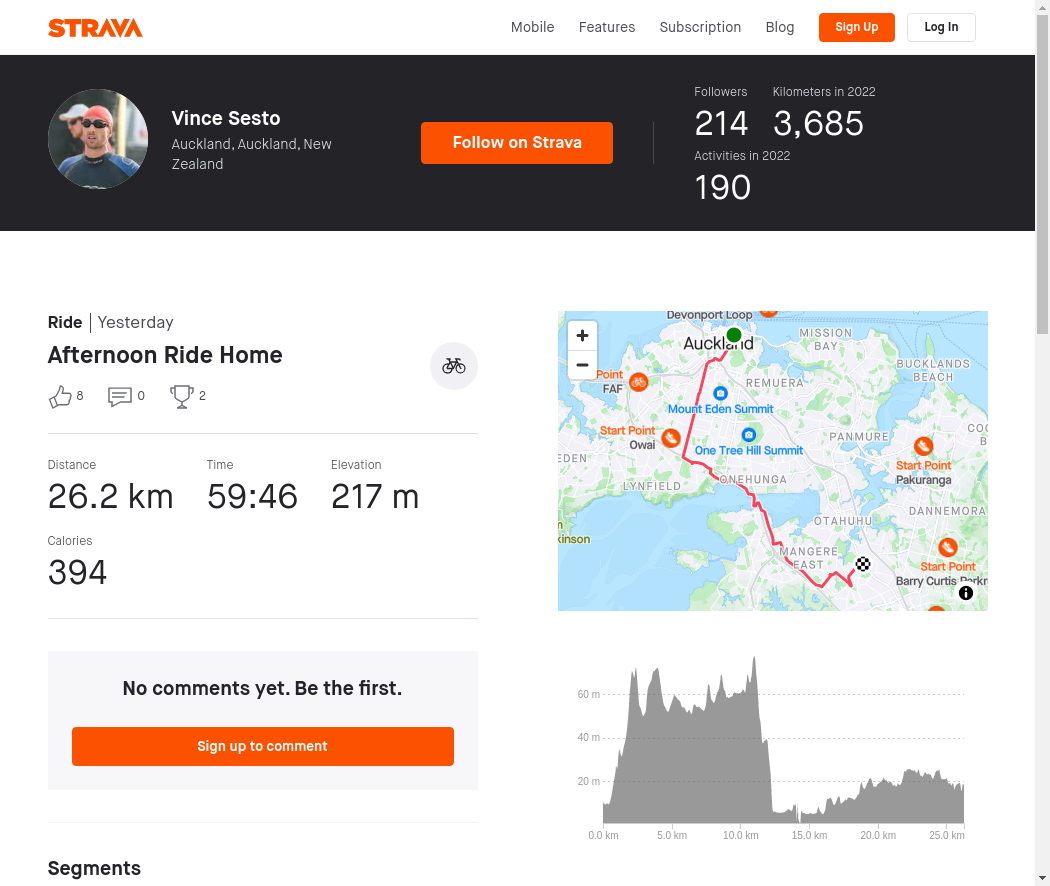The width and height of the screenshot is (1050, 886).
Task: Open the Features menu item
Action: [x=607, y=27]
